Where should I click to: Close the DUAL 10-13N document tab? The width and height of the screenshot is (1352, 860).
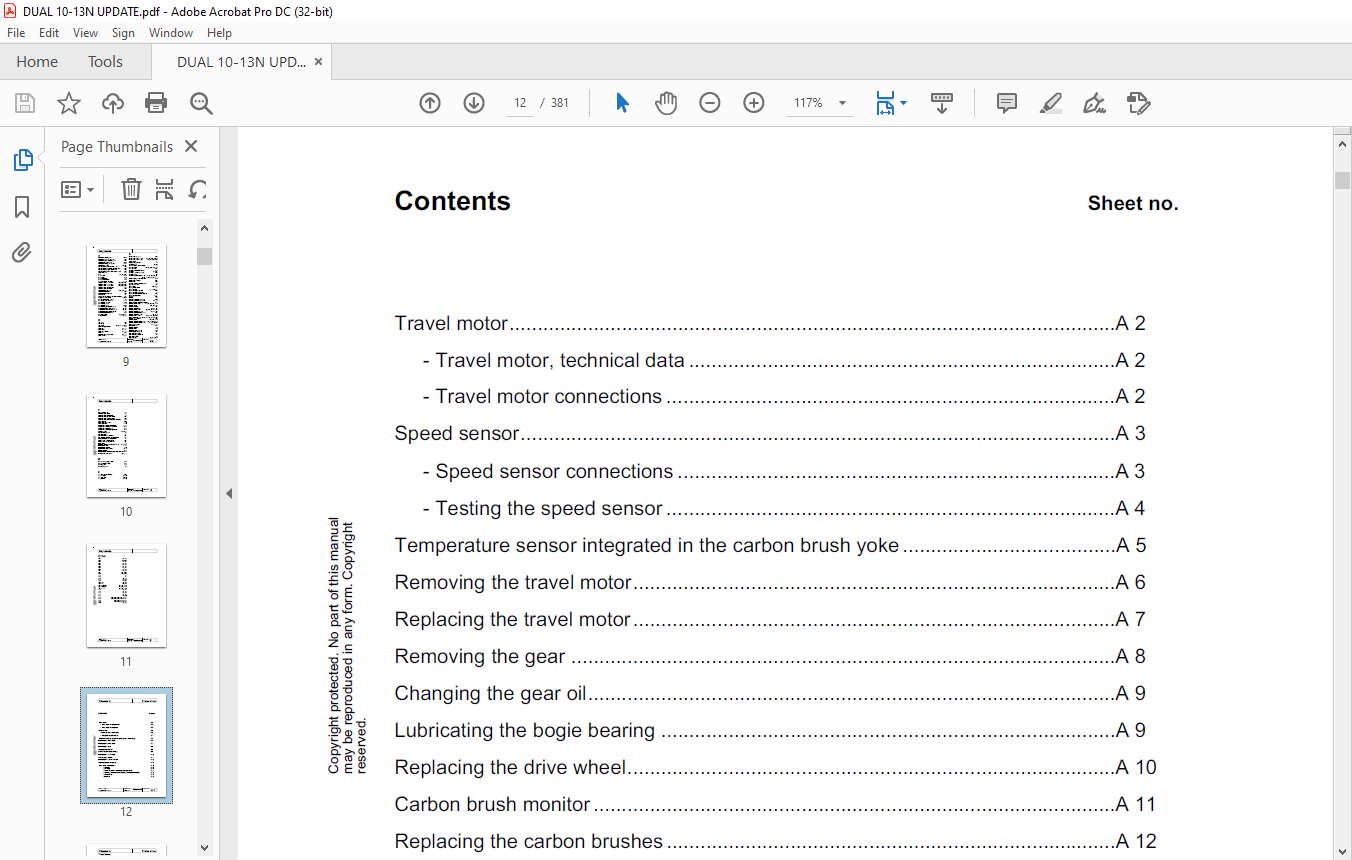point(319,62)
